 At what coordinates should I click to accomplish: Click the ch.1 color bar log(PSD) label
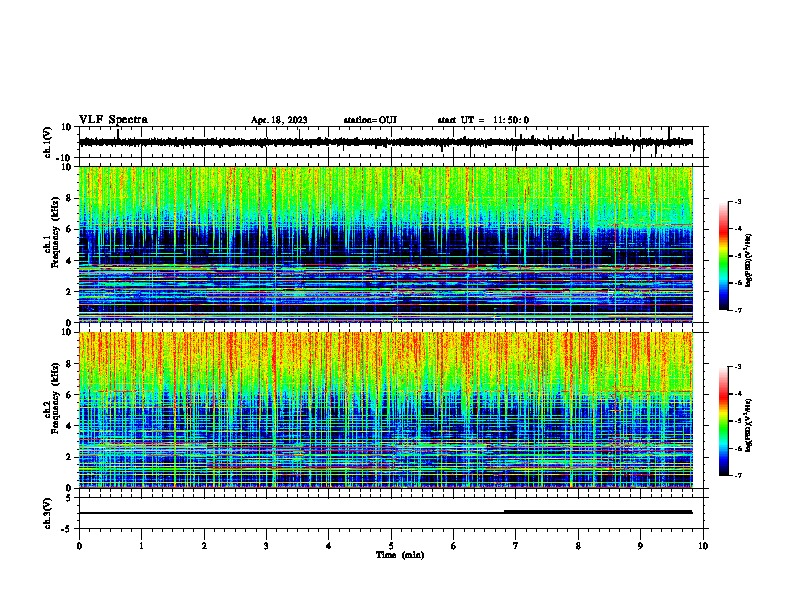[x=748, y=261]
